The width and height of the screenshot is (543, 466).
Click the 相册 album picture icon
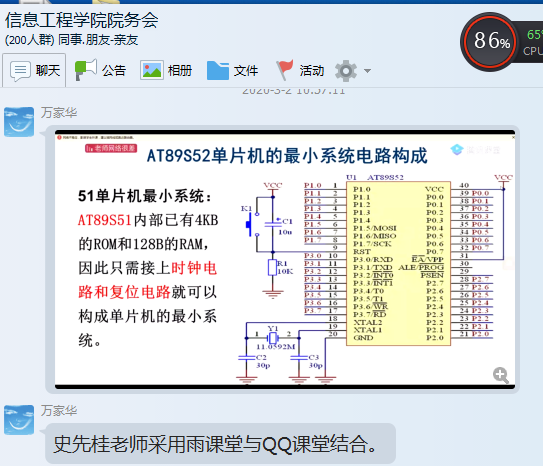152,71
